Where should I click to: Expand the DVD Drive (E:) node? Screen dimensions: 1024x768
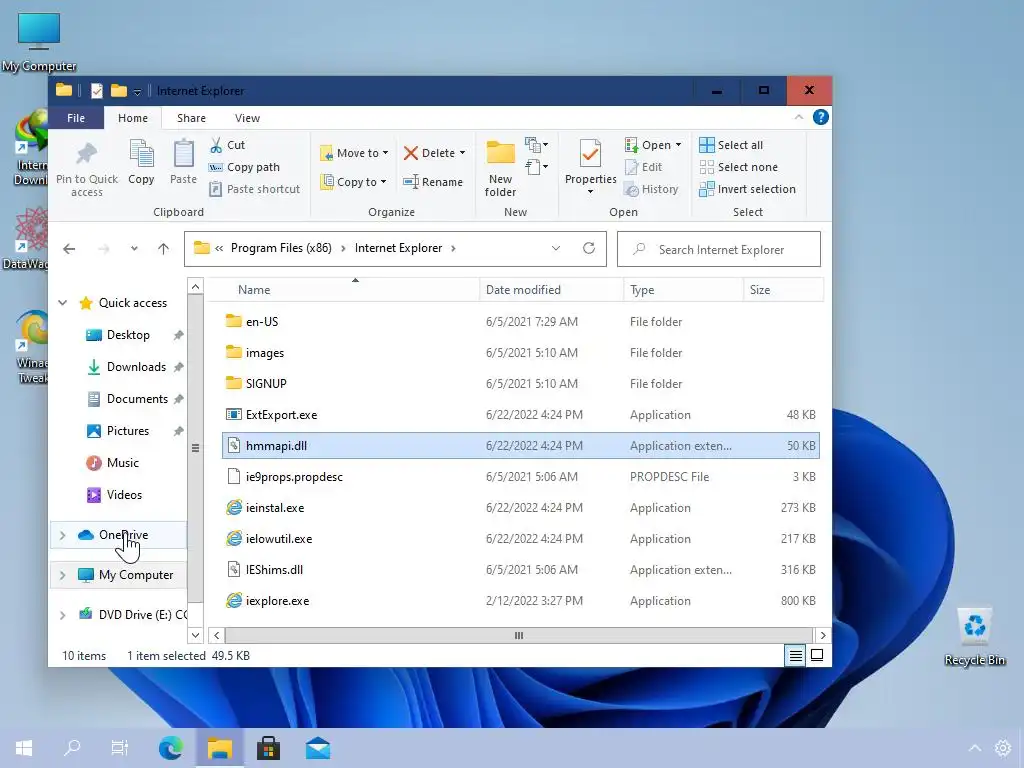coord(63,615)
